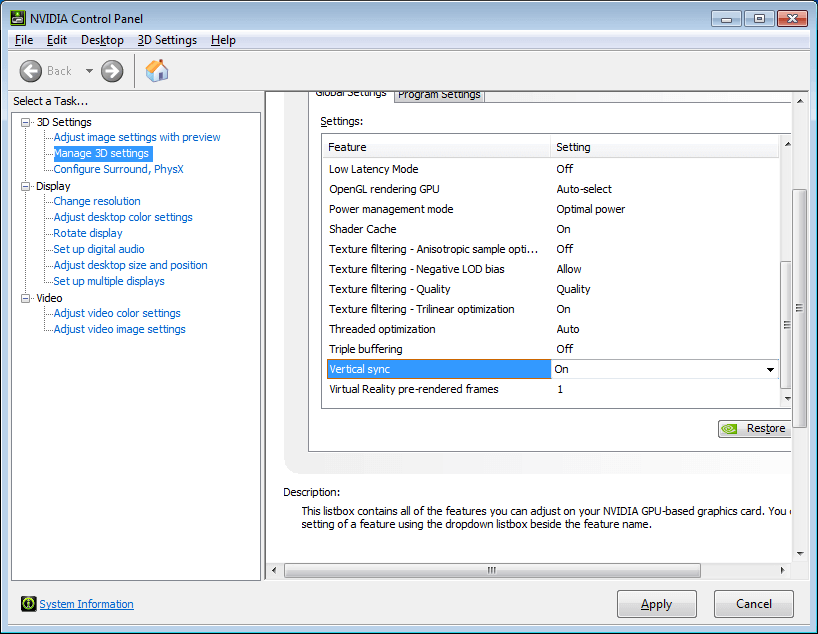Viewport: 818px width, 634px height.
Task: Open Adjust video color settings
Action: tap(117, 313)
